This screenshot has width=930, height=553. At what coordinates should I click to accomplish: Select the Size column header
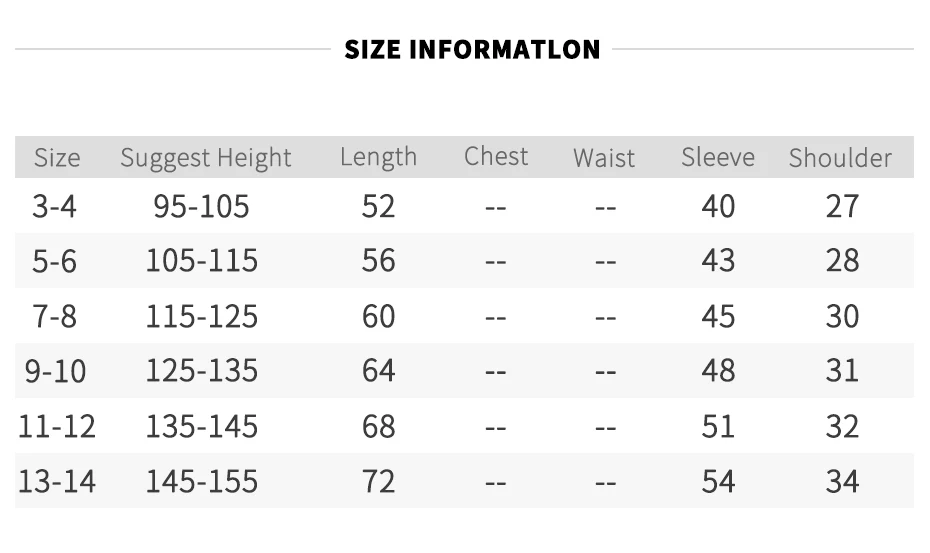[57, 158]
